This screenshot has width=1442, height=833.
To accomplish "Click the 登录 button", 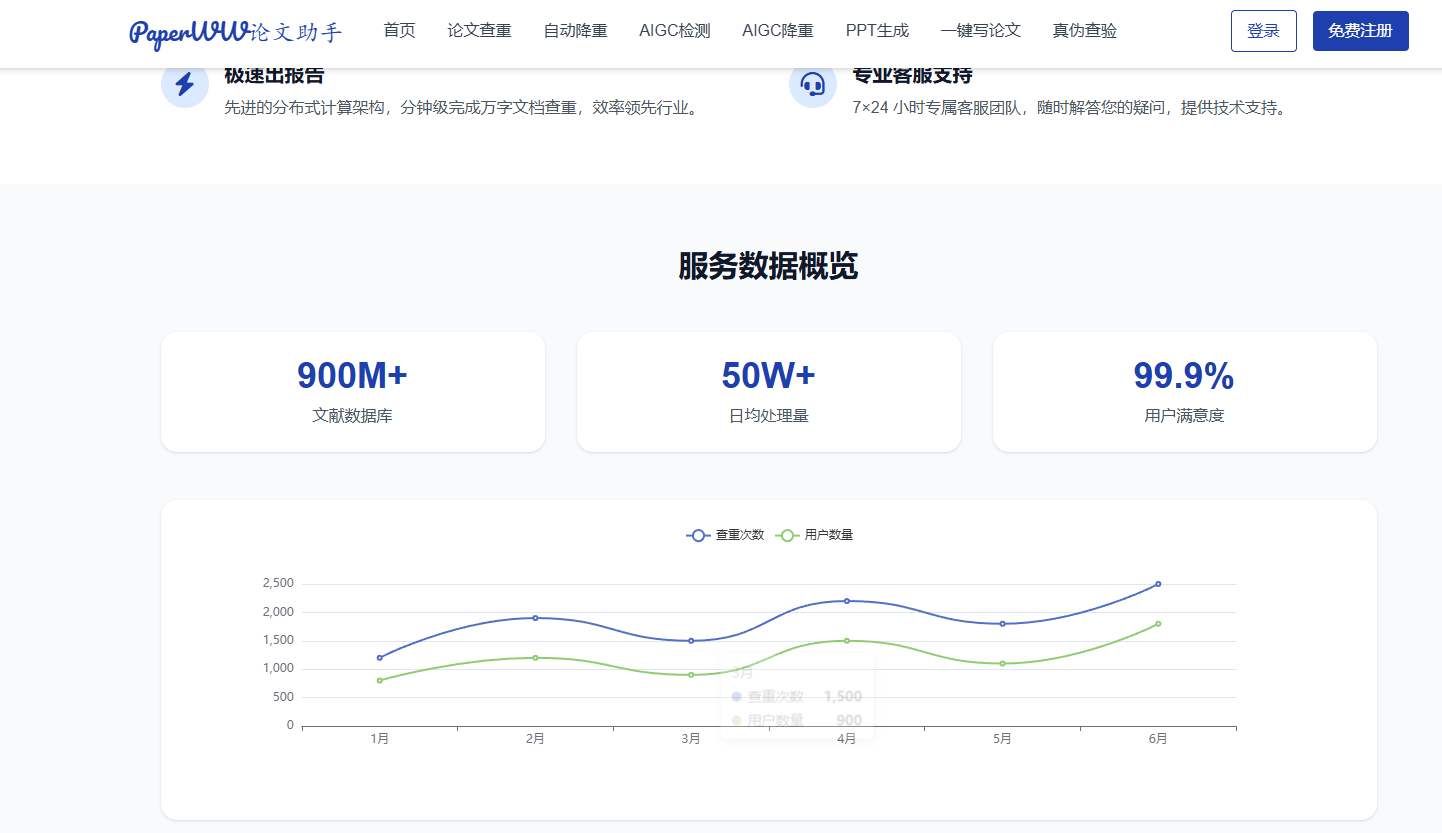I will pos(1264,31).
